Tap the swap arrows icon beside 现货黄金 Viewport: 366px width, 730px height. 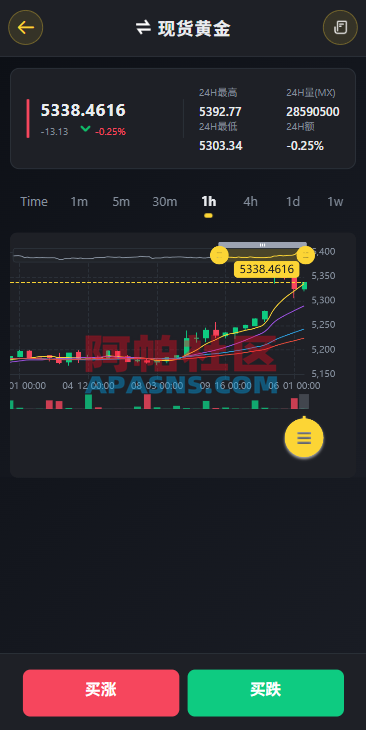(x=143, y=27)
